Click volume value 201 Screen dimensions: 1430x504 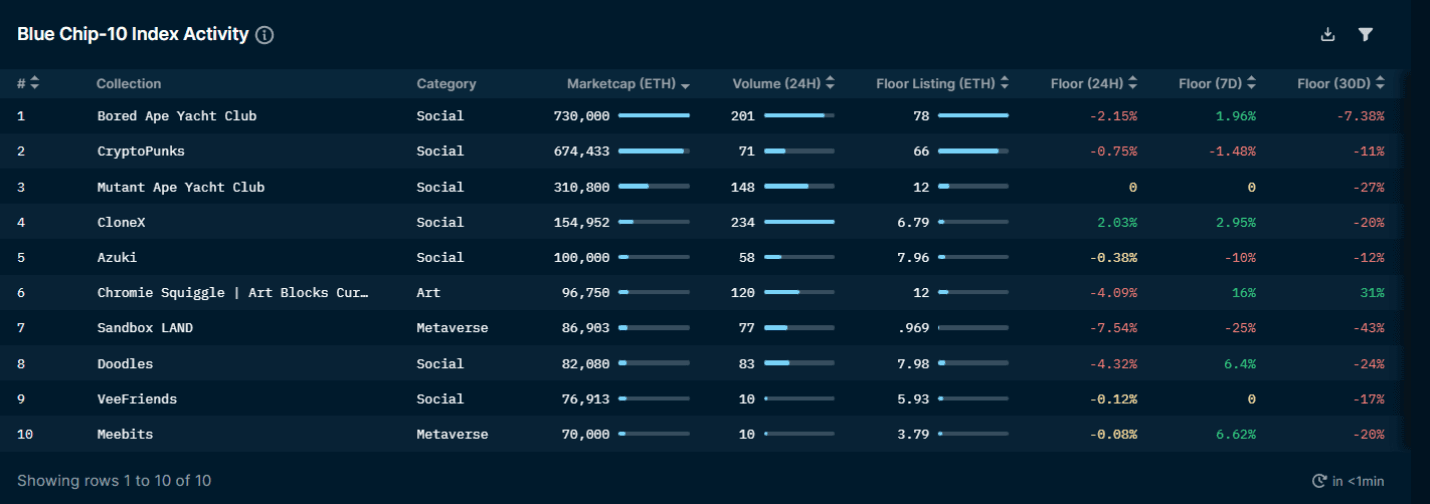(x=743, y=116)
